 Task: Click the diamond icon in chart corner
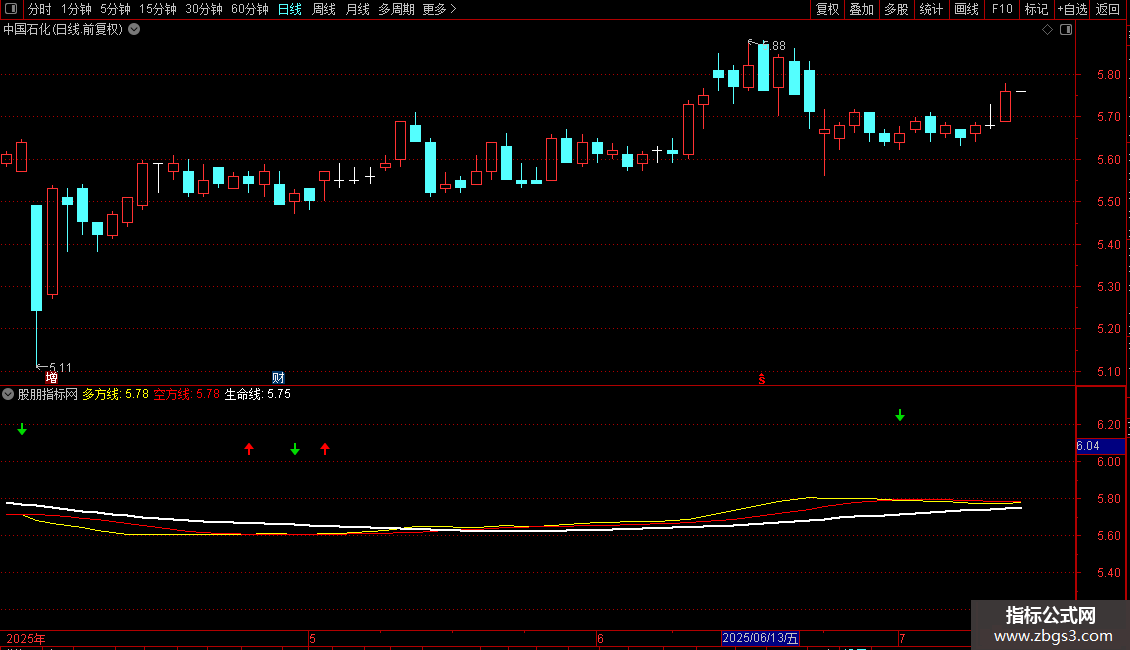(x=1048, y=30)
